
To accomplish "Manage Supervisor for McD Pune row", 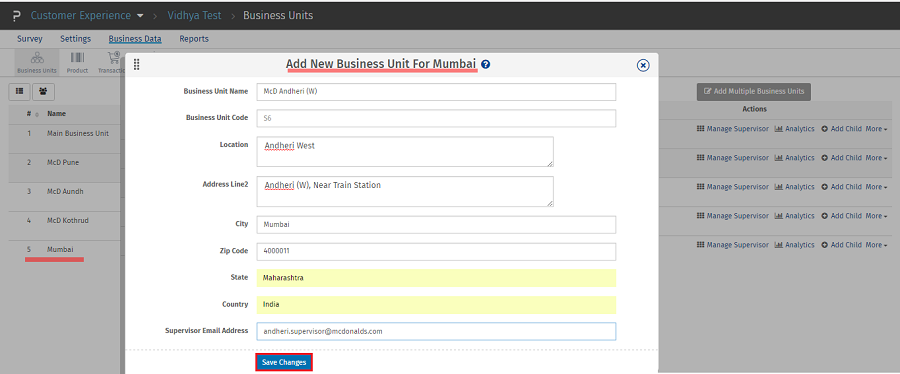I will coord(732,158).
